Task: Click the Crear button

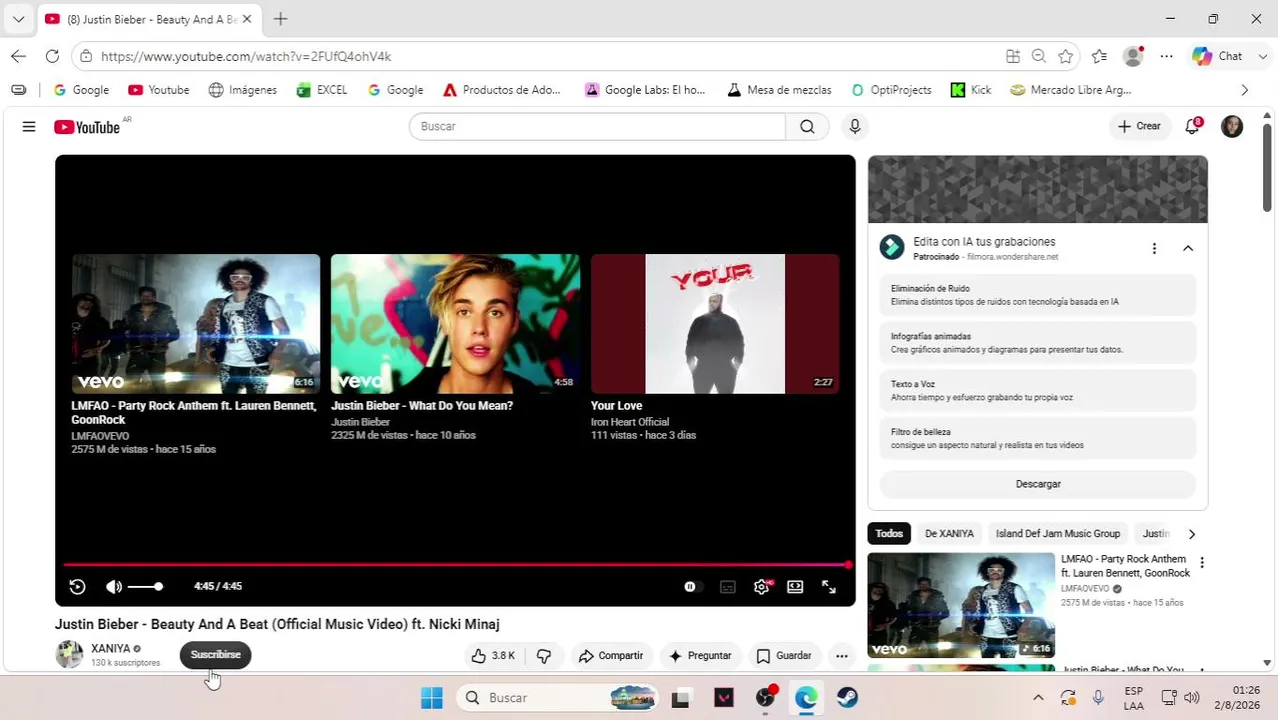Action: click(x=1139, y=127)
